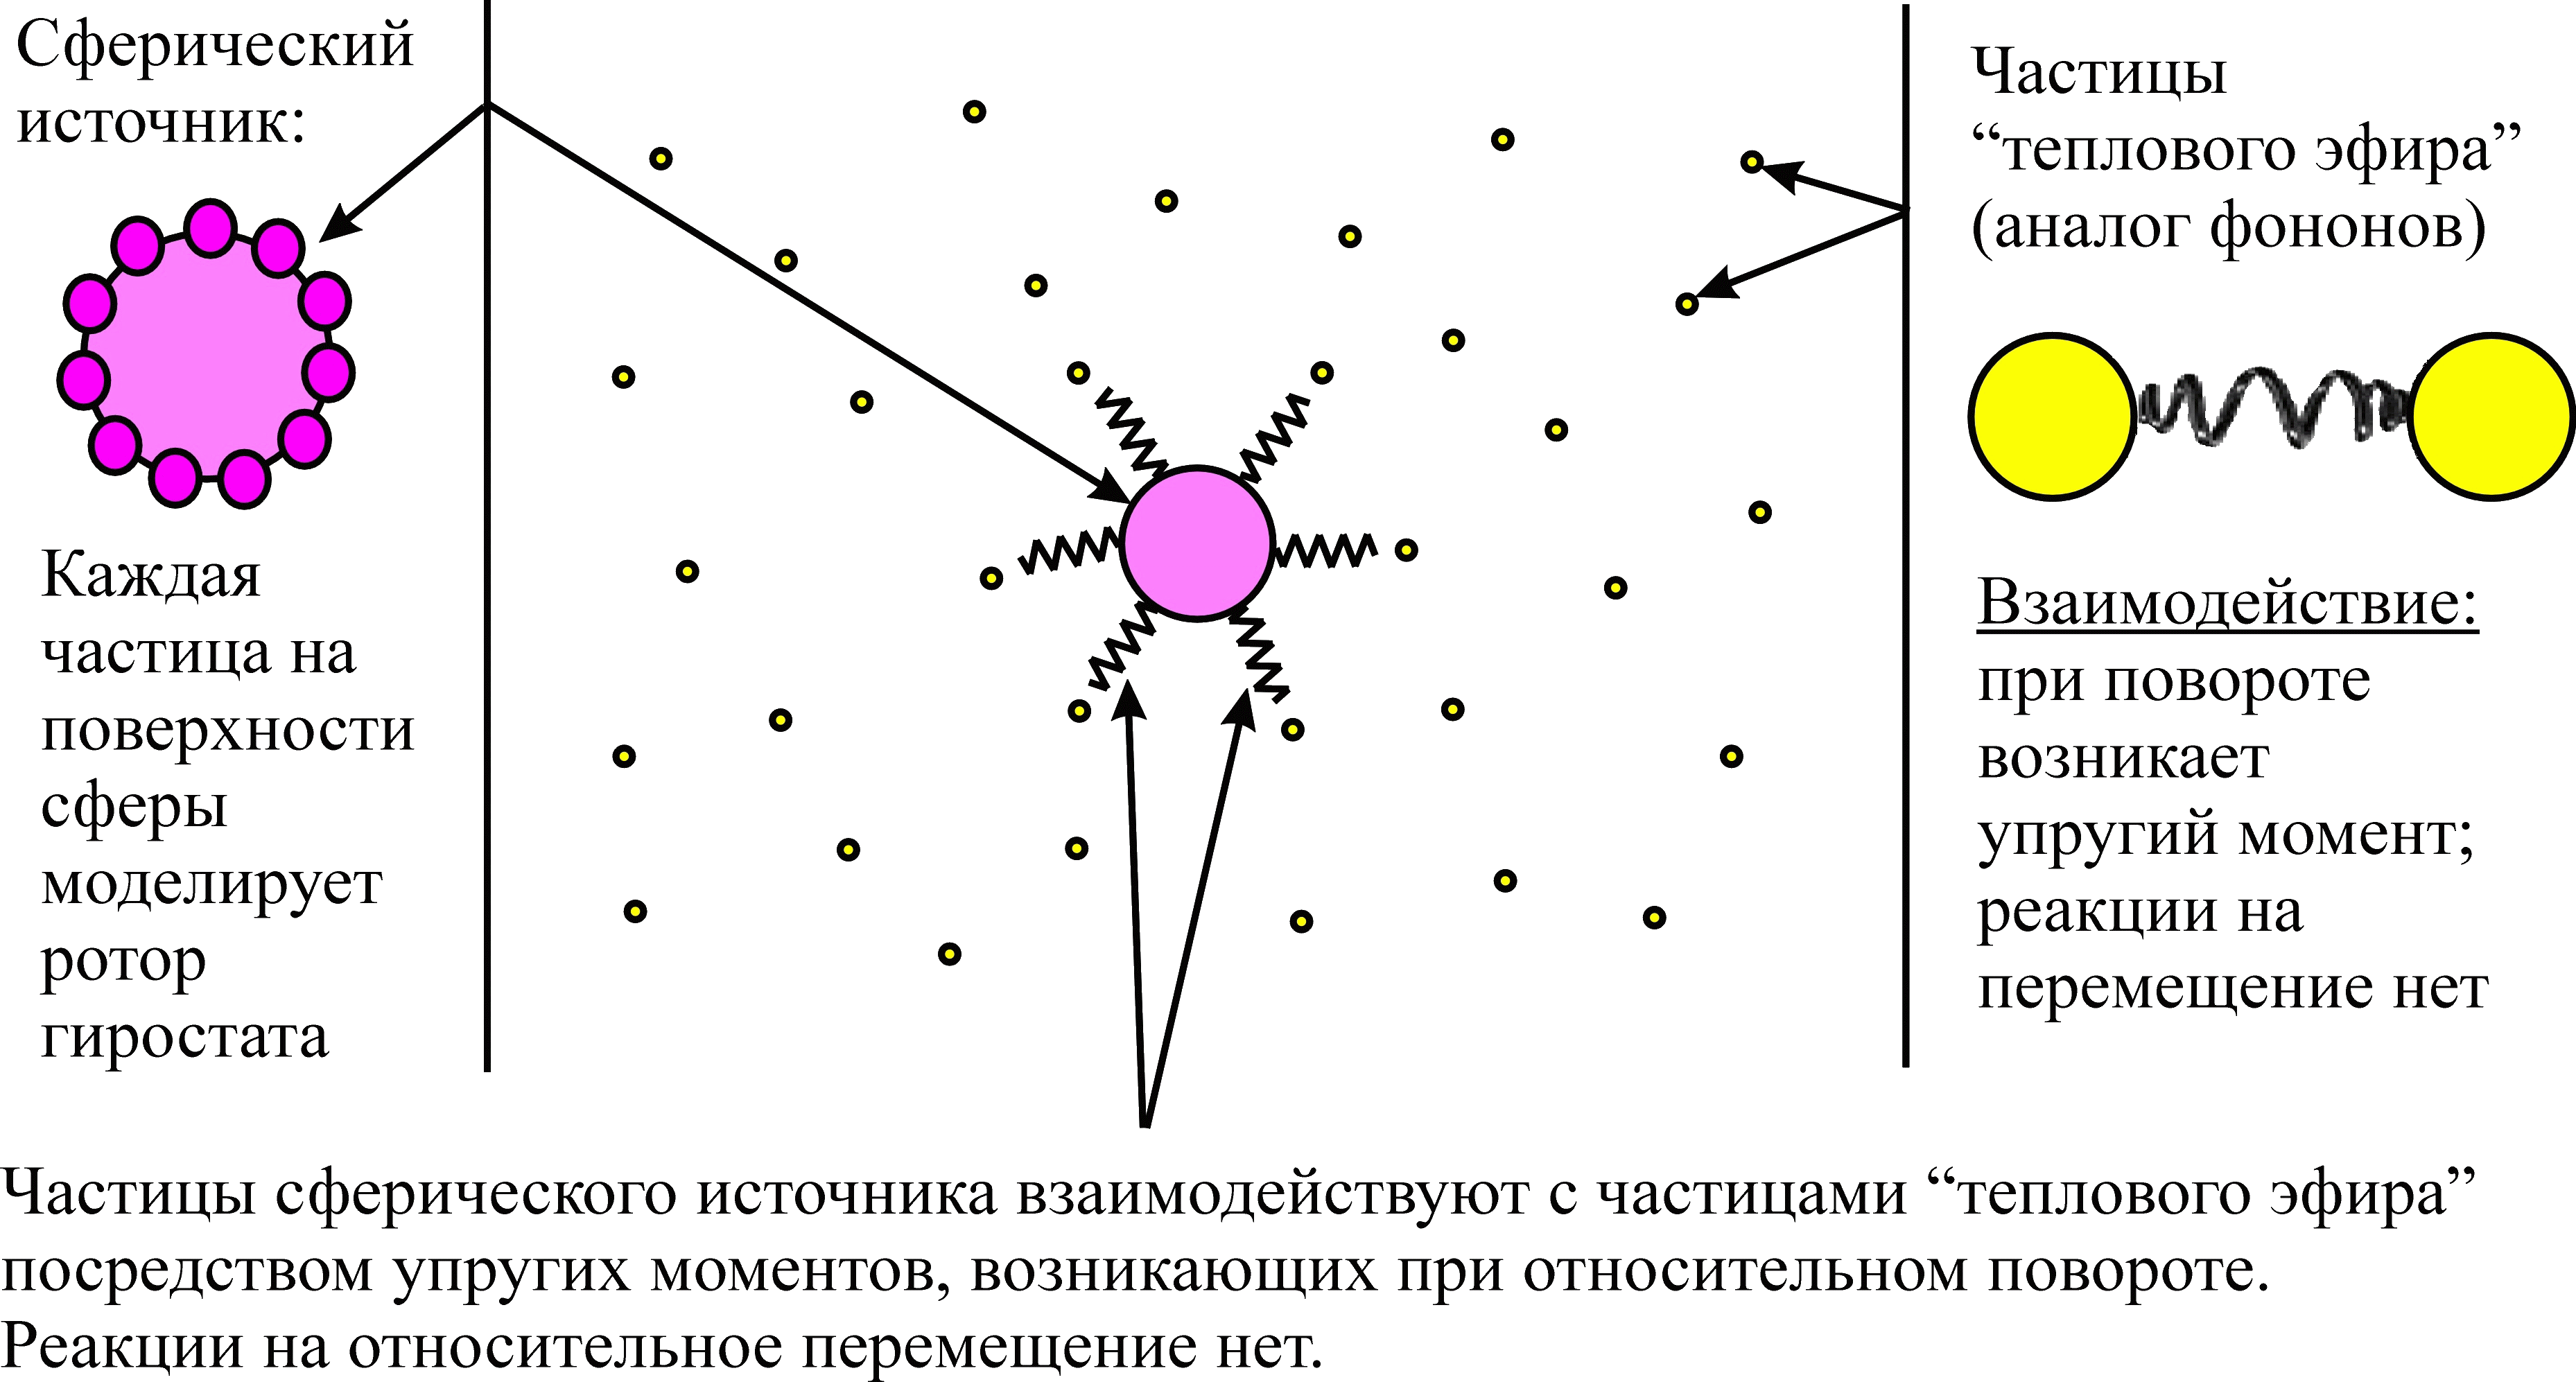
Task: Click the caption line "посредством упругих моментов…"
Action: 1135,1272
